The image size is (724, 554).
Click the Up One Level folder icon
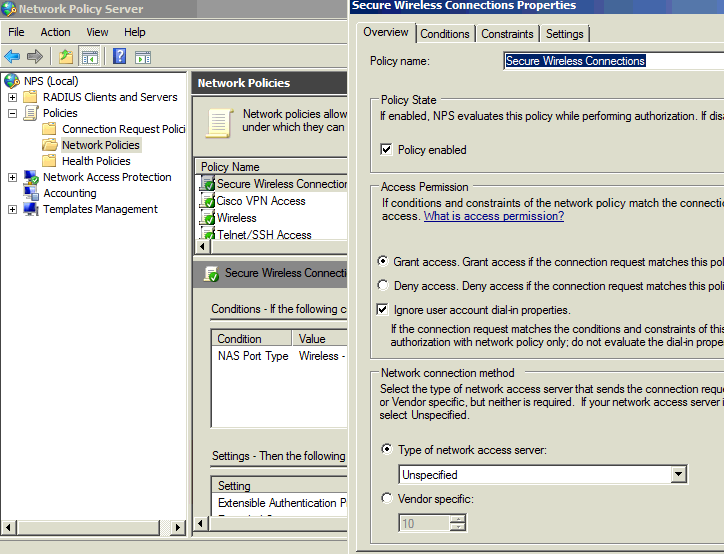(x=66, y=57)
